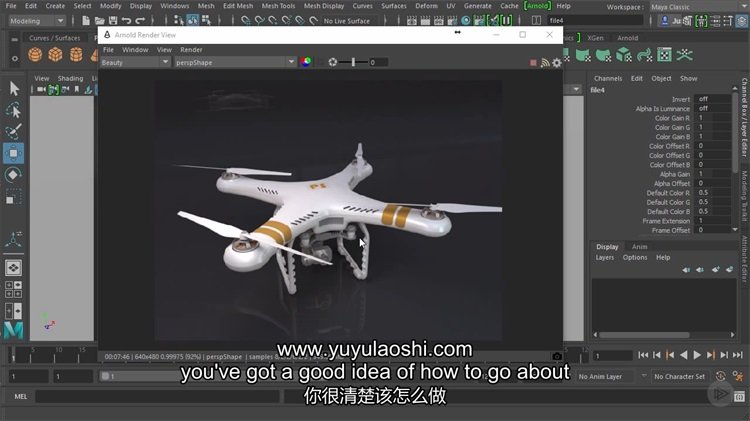Click the Undo arrow icon
750x421 pixels.
click(126, 21)
